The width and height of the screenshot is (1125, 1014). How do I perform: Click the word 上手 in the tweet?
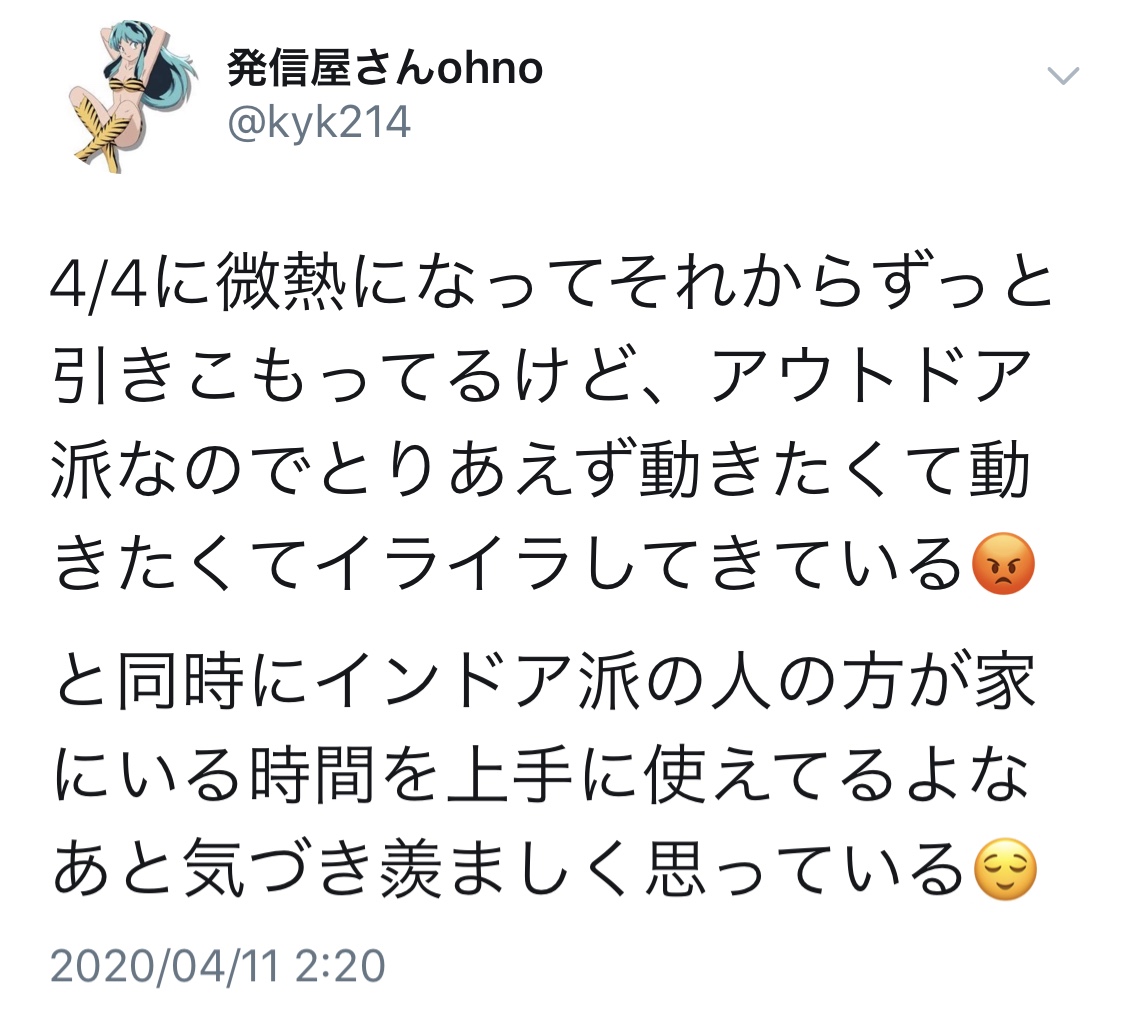509,775
